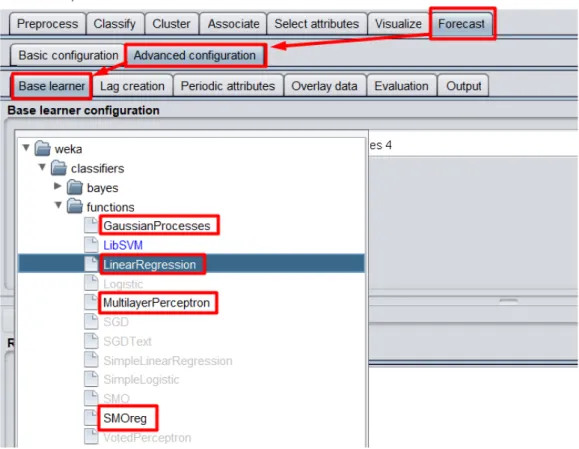Click the LinearRegression file icon

91,264
